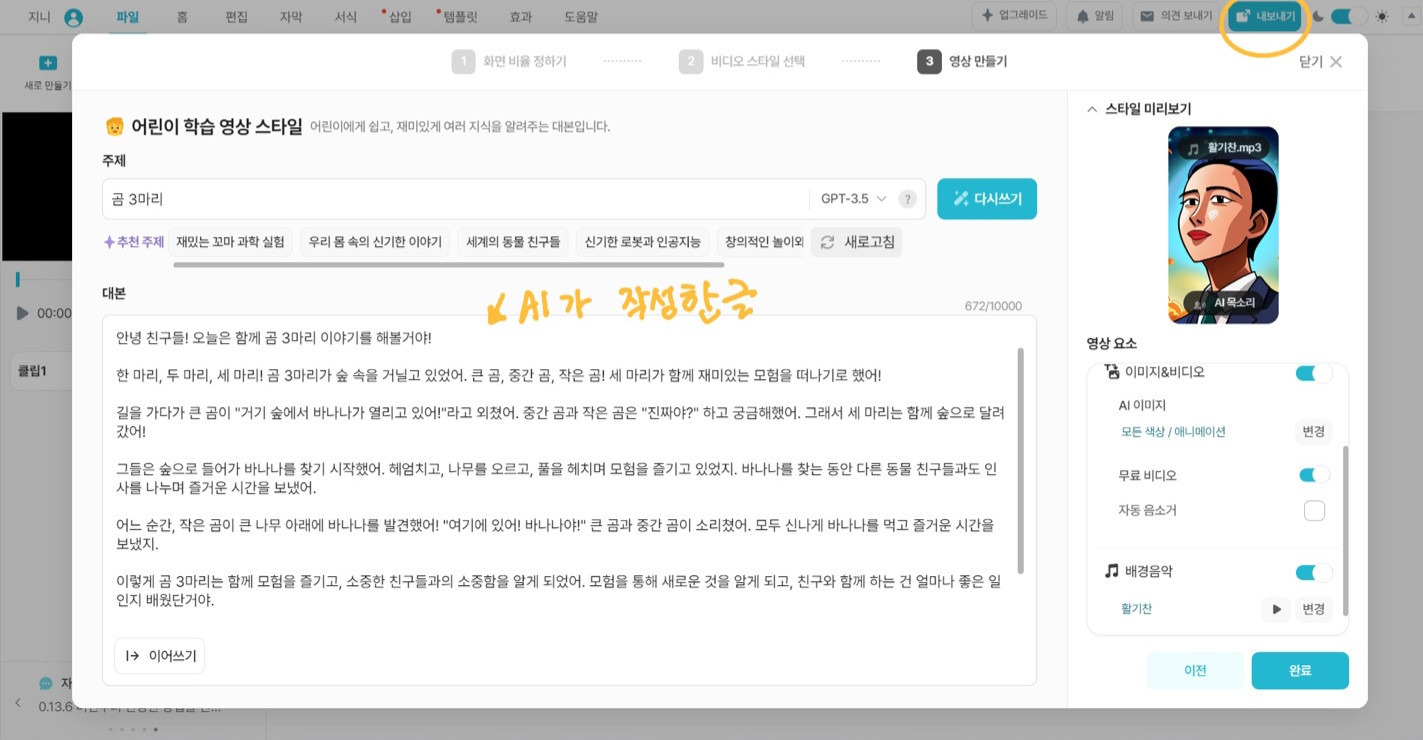Image resolution: width=1423 pixels, height=740 pixels.
Task: Open the 템플릿 menu tab
Action: (x=461, y=17)
